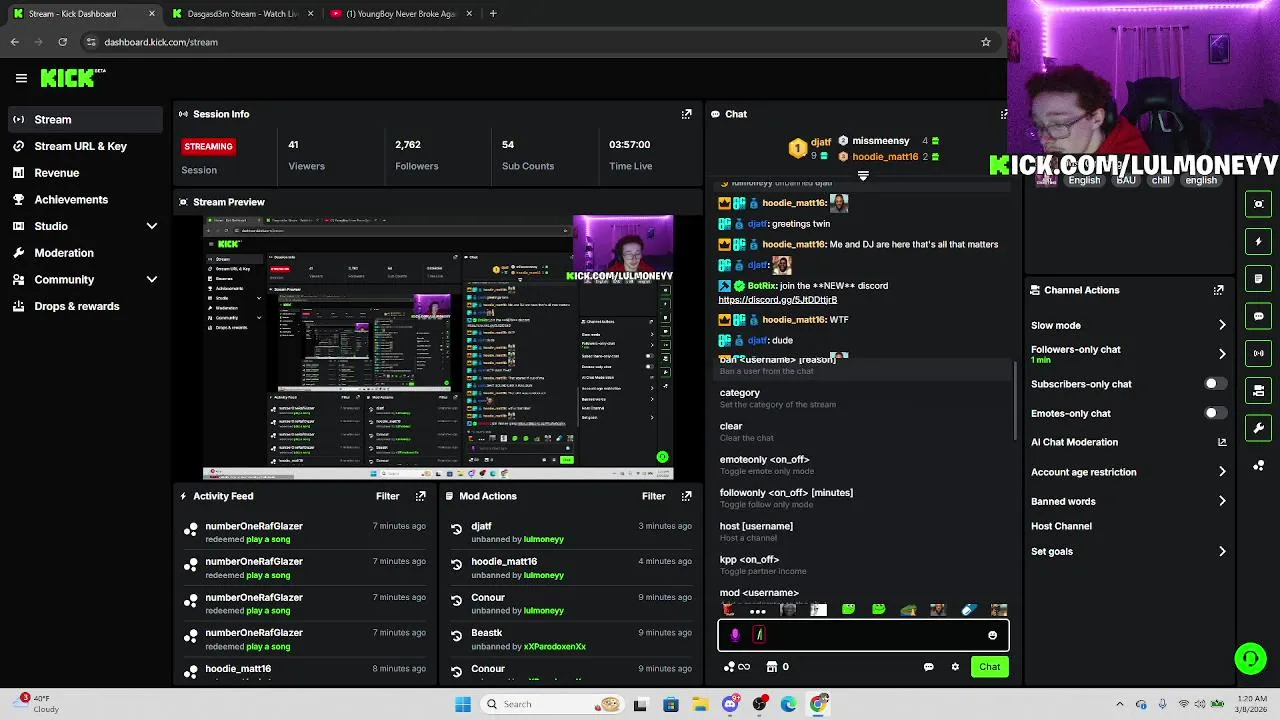The image size is (1280, 720).
Task: Open Account age restriction options
Action: [x=1129, y=472]
